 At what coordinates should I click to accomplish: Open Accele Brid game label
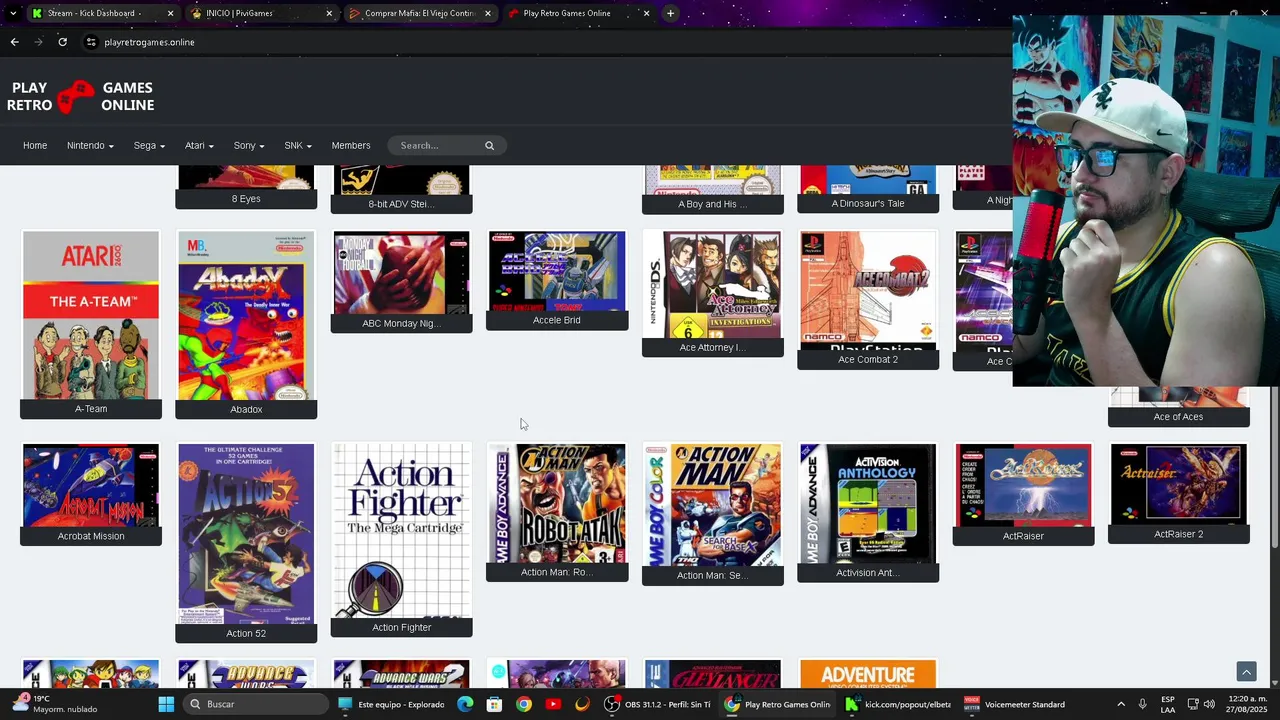click(557, 320)
